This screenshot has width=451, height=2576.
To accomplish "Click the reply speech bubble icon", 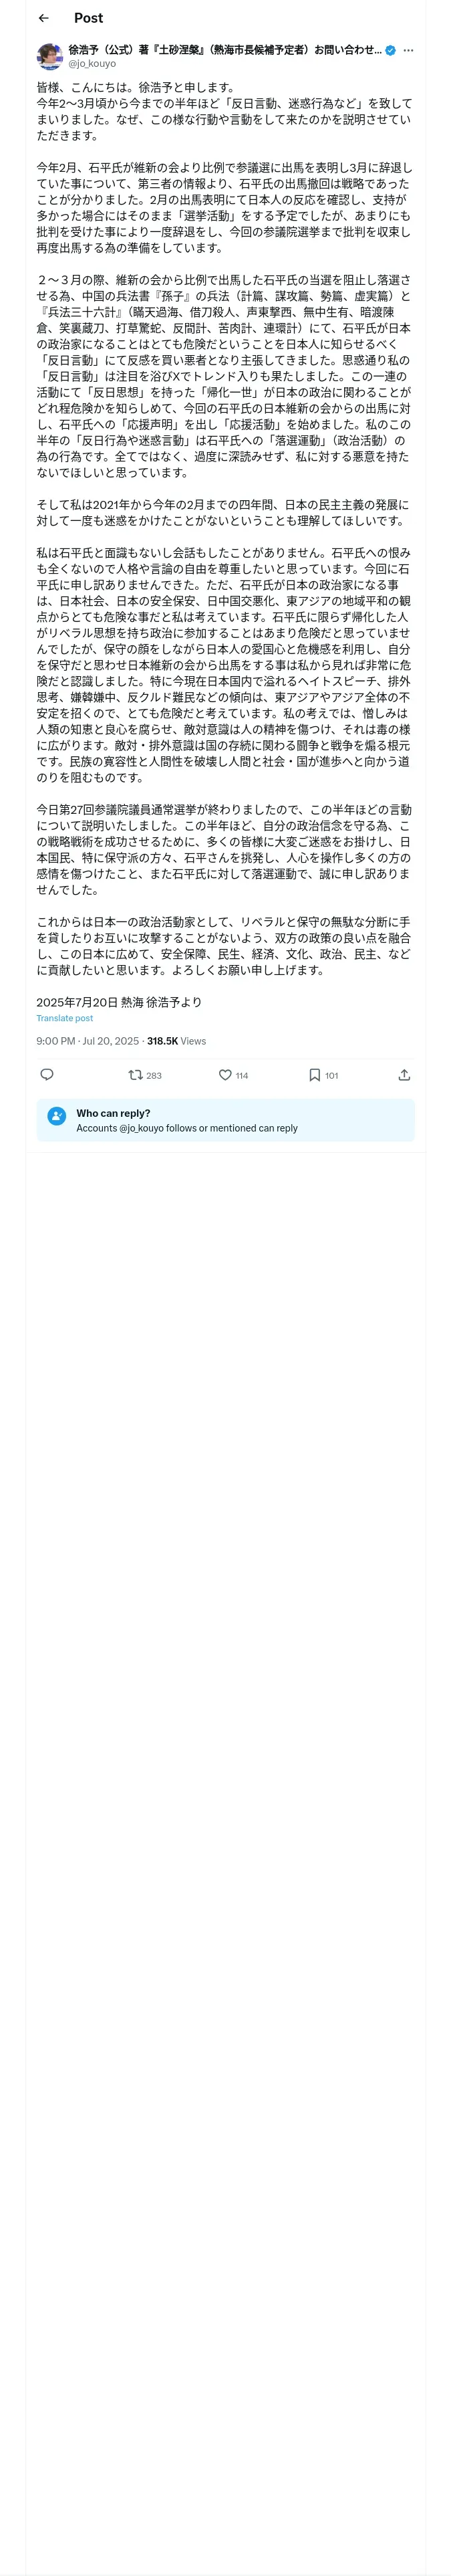I will click(46, 1075).
